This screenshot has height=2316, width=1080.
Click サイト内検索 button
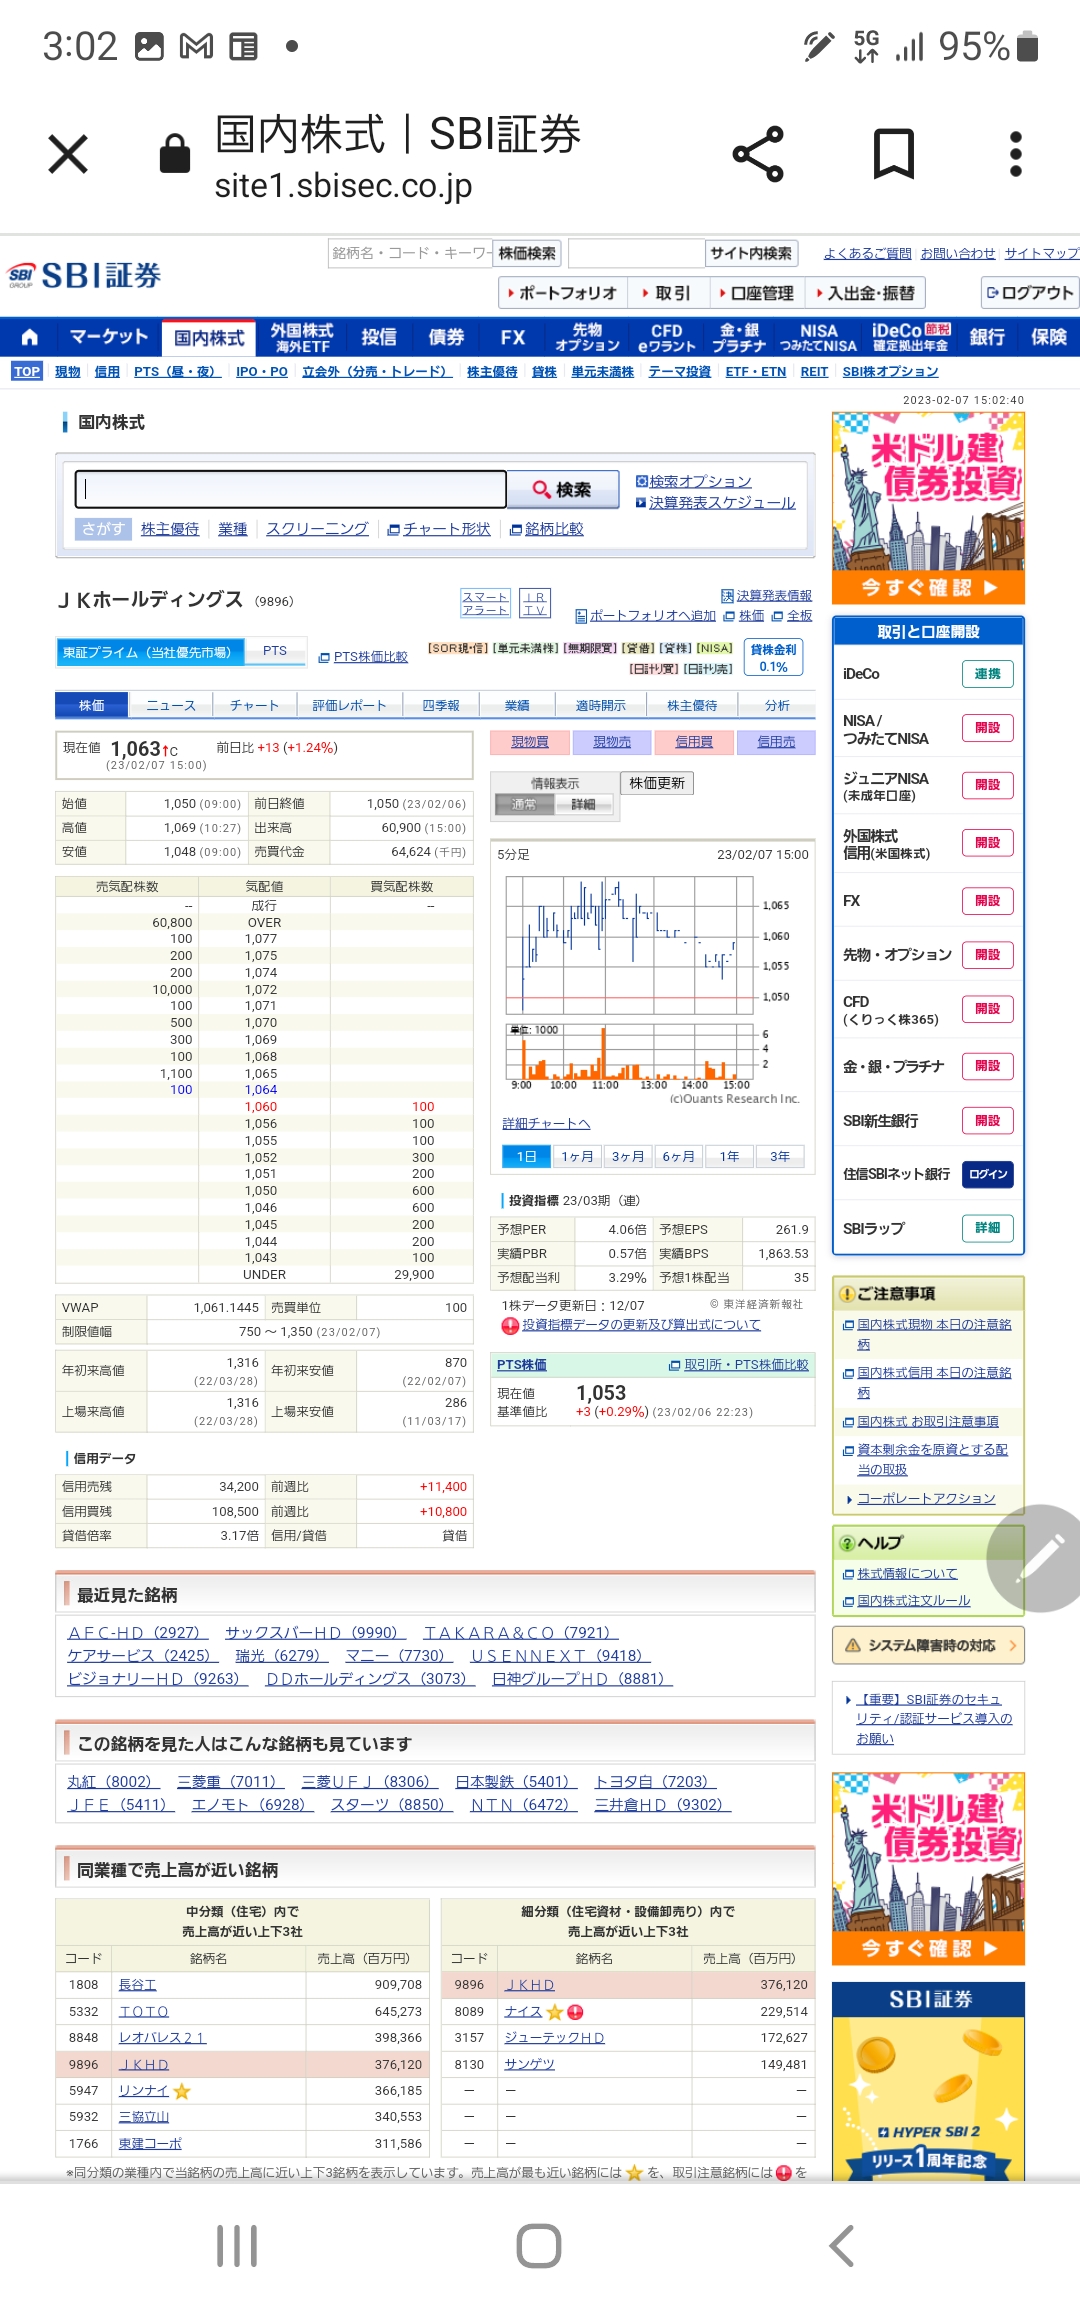(x=751, y=253)
